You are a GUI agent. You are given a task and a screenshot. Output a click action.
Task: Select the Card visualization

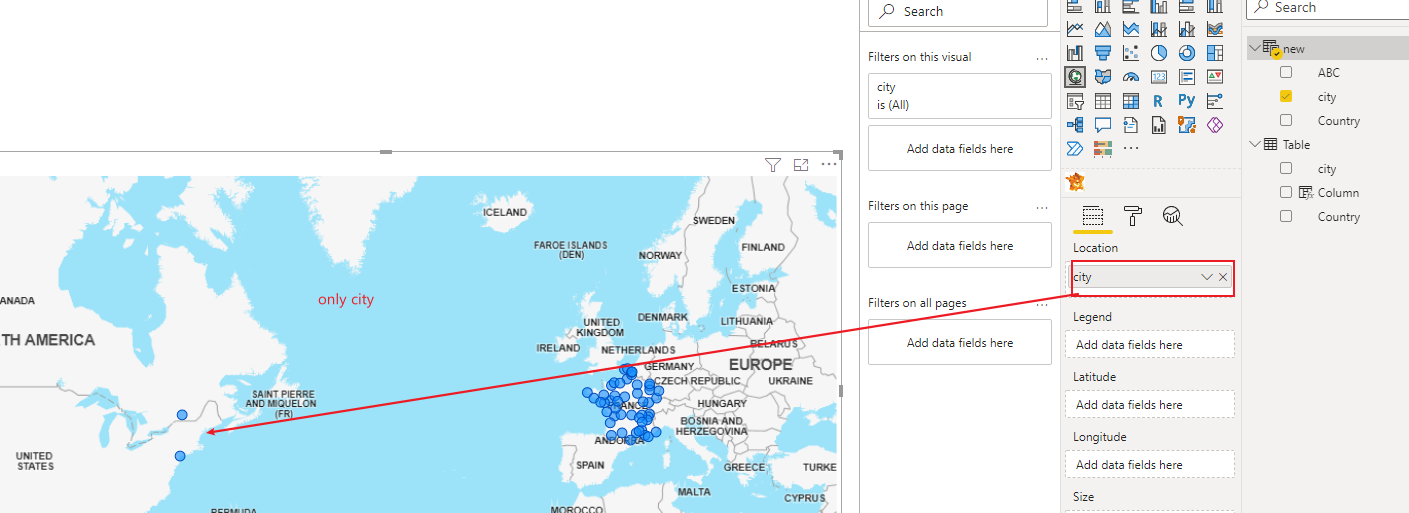pos(1159,77)
